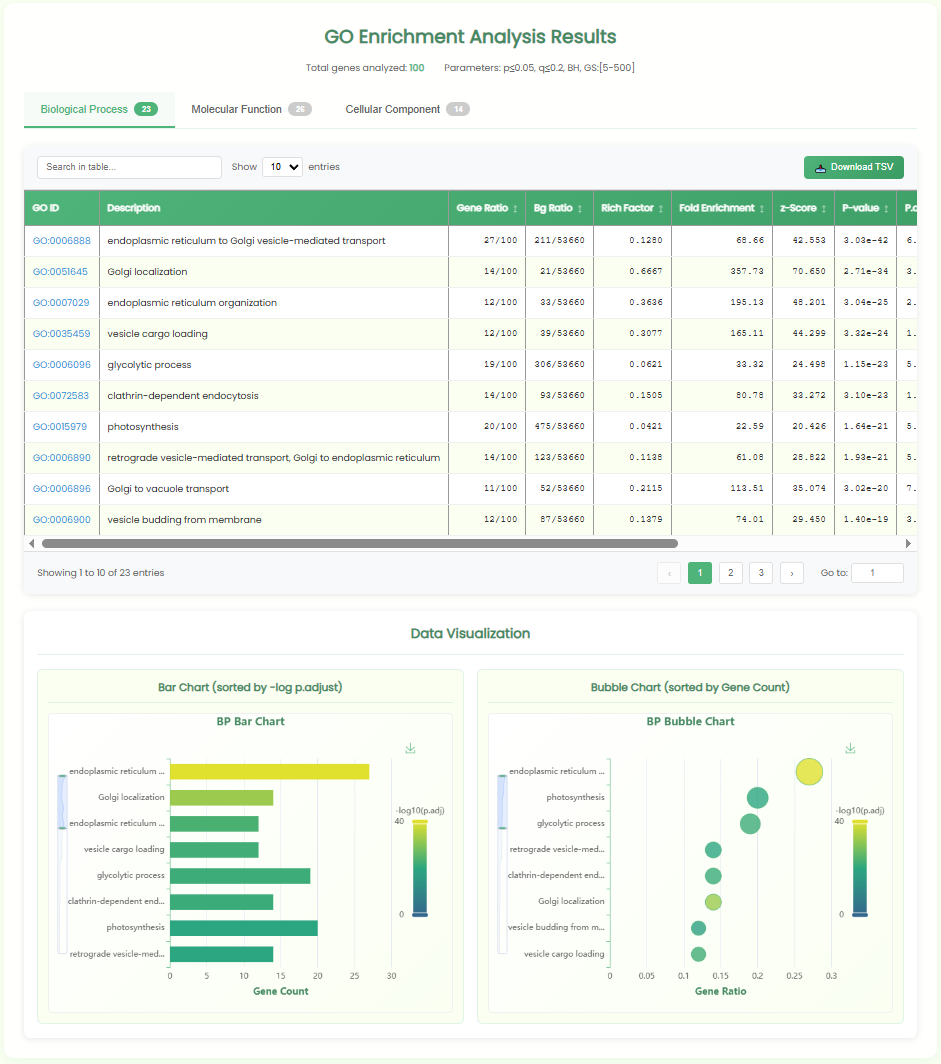Open the entries per page dropdown
Image resolution: width=941 pixels, height=1064 pixels.
click(x=282, y=167)
